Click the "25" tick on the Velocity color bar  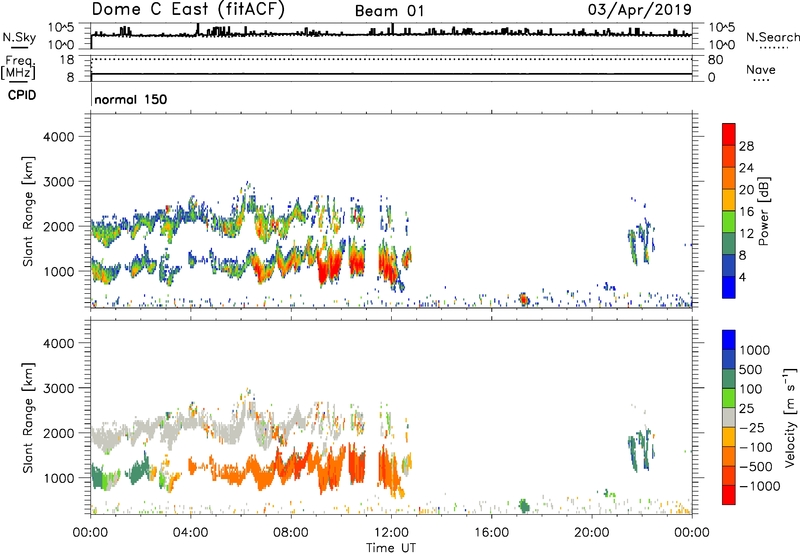tap(746, 409)
